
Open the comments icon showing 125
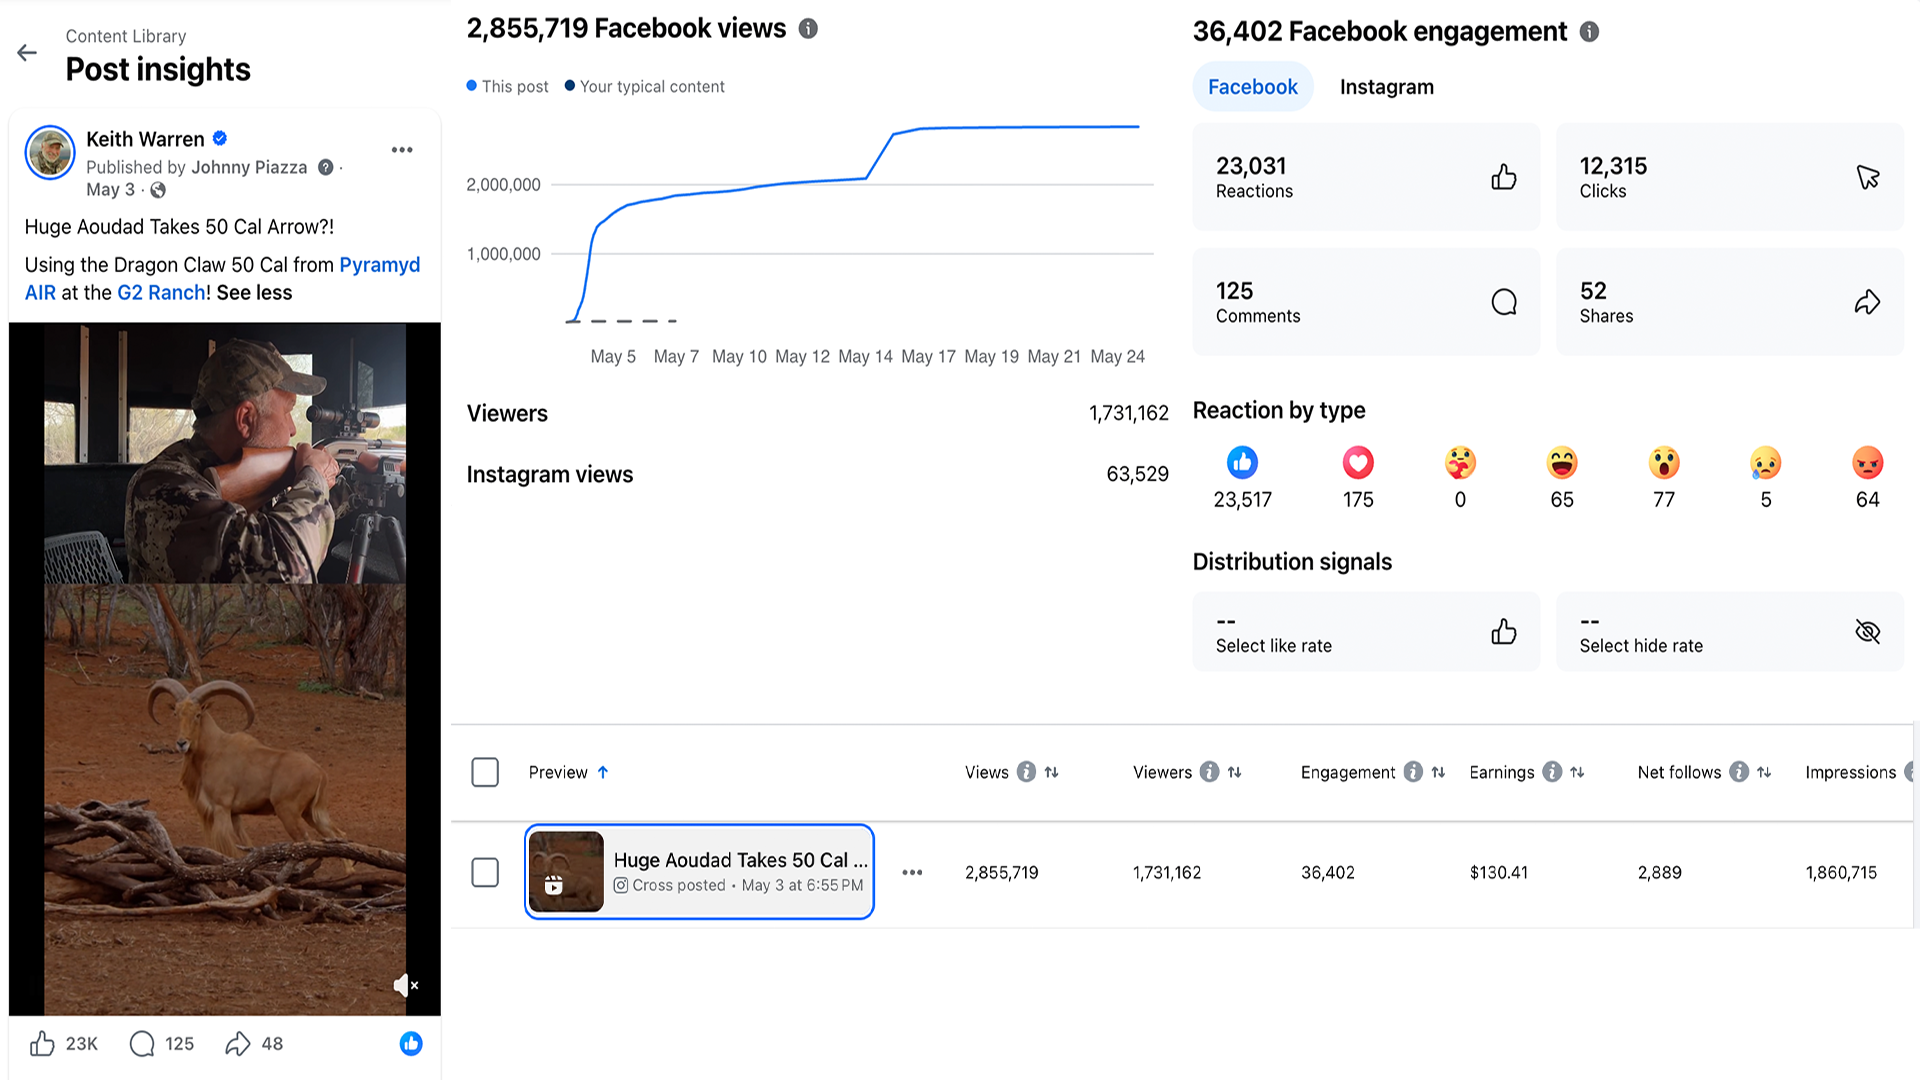(142, 1044)
